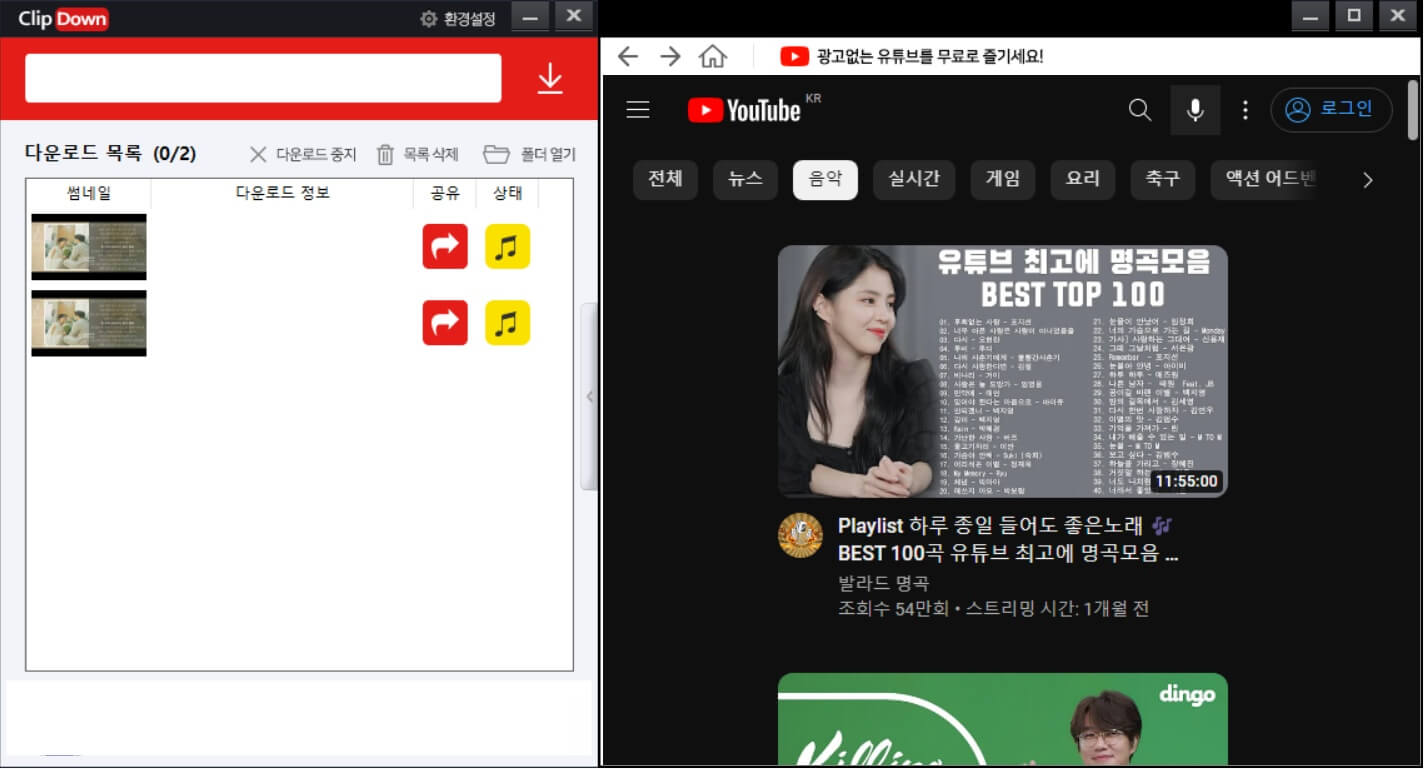Select the 실시간 category chip

[x=914, y=180]
